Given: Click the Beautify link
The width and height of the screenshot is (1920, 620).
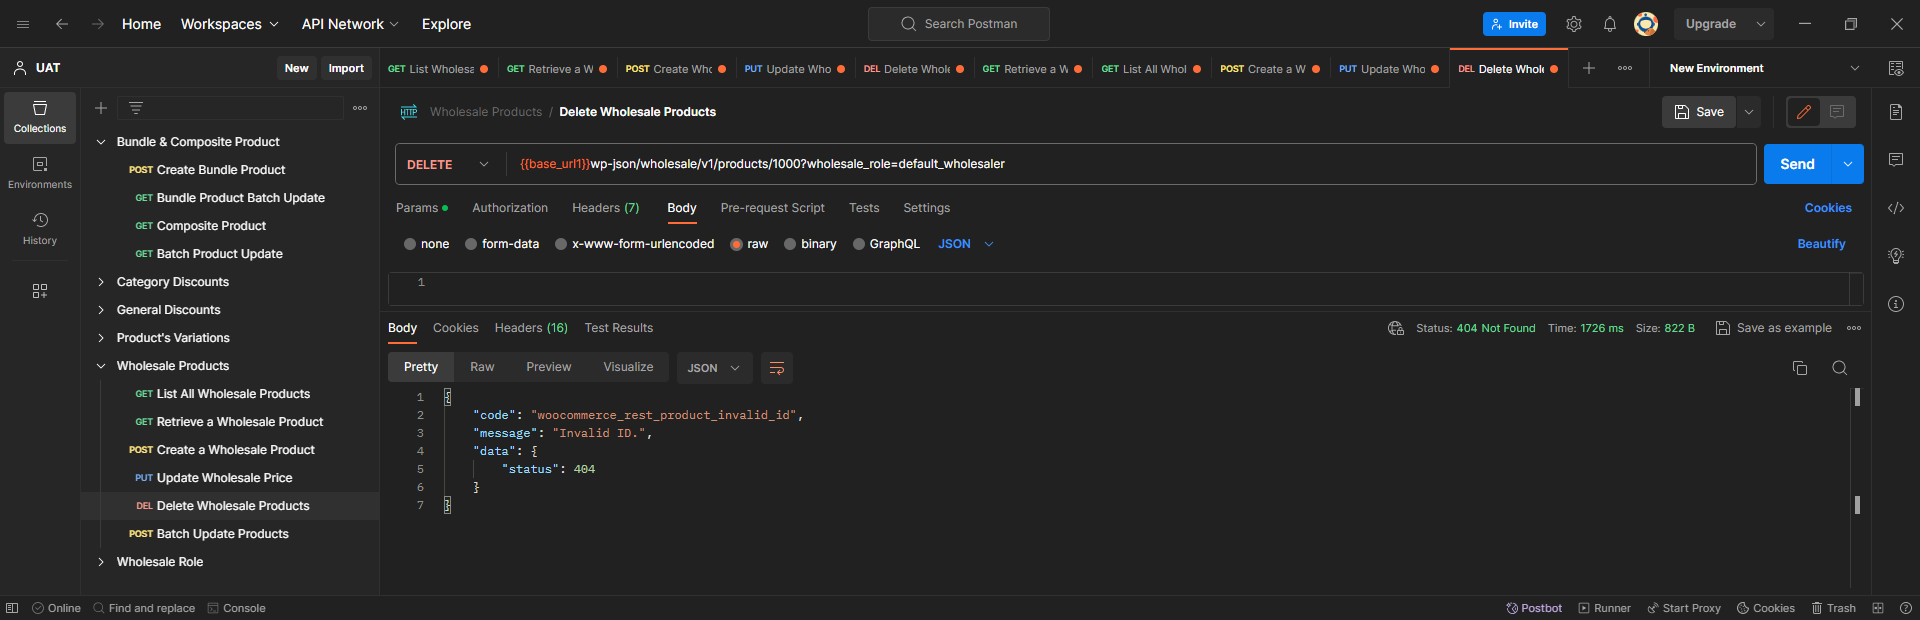Looking at the screenshot, I should pos(1821,244).
